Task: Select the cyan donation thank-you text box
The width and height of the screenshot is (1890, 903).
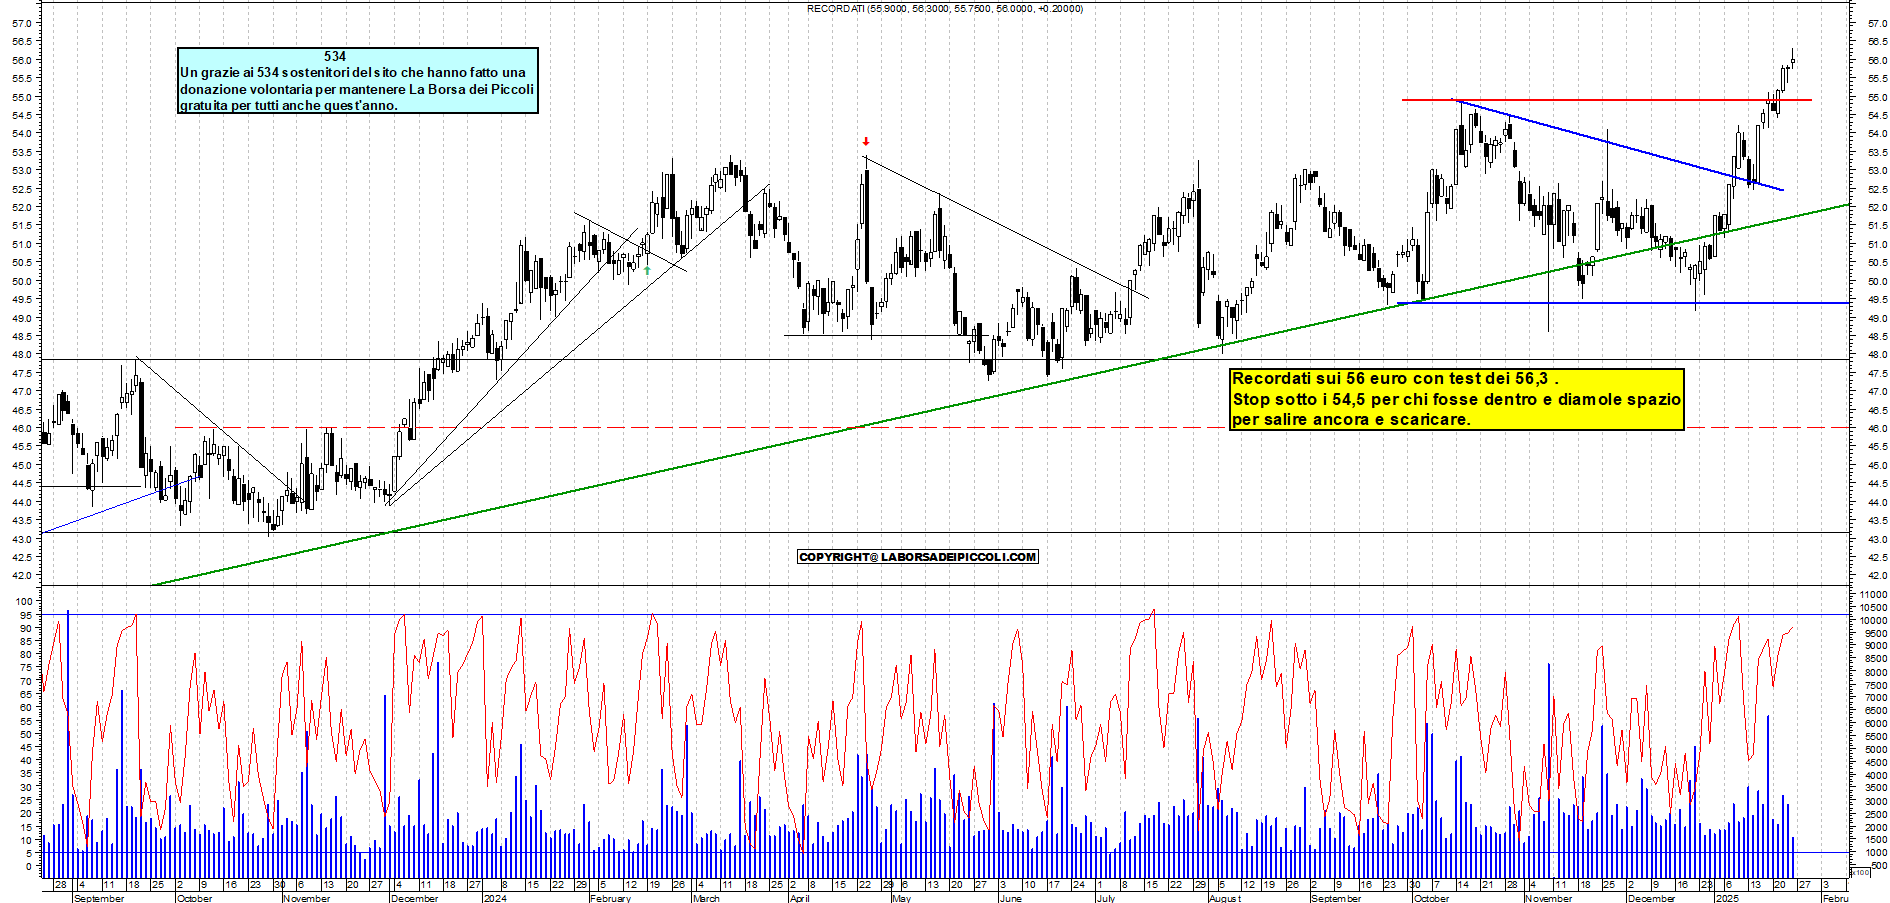Action: coord(358,80)
